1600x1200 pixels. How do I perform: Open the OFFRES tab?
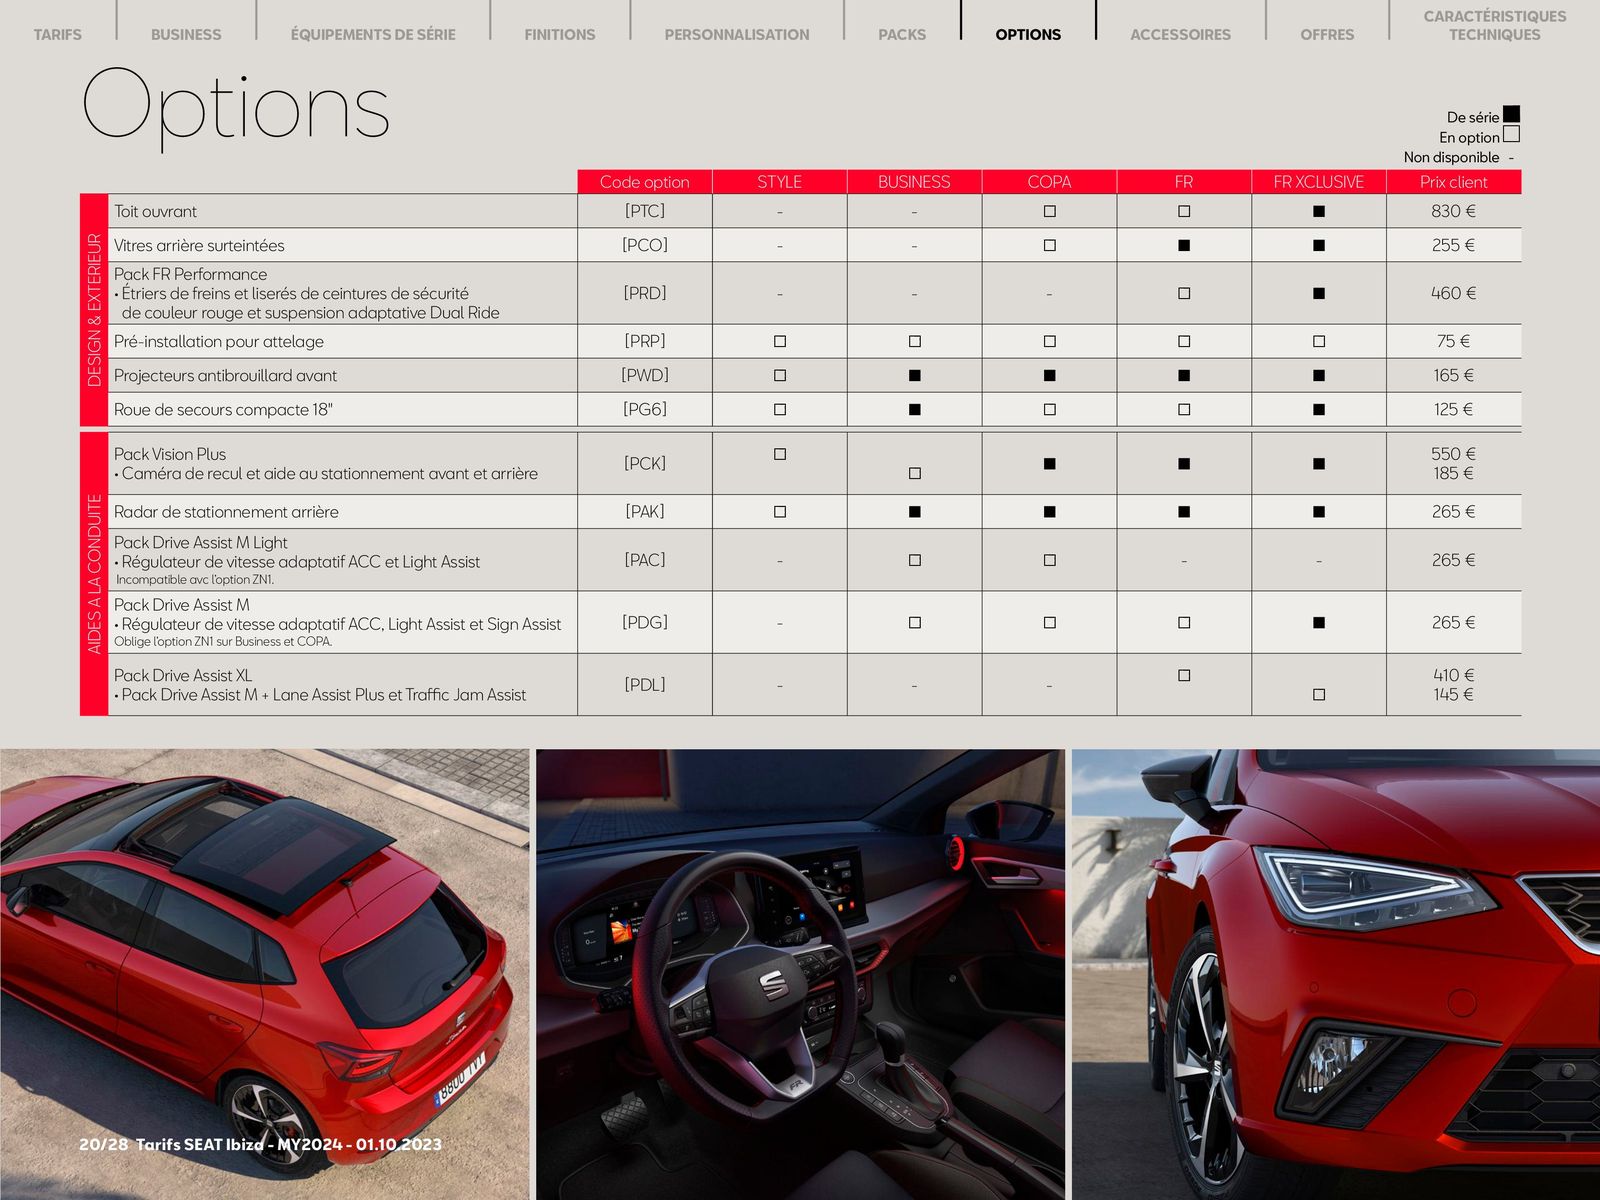coord(1327,34)
